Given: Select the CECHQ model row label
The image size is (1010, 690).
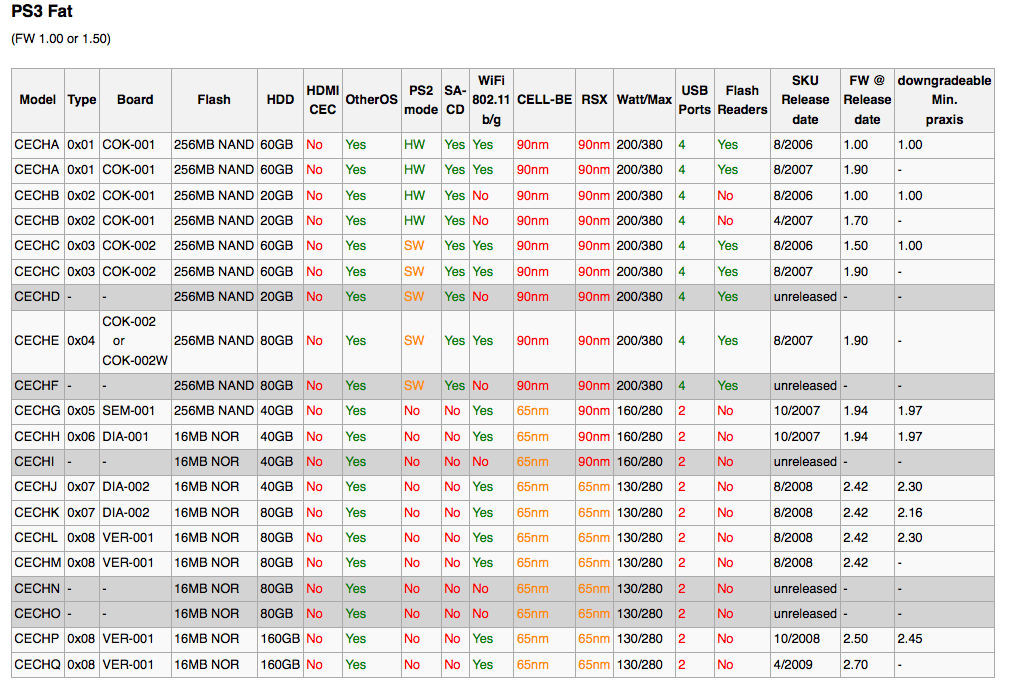Looking at the screenshot, I should [37, 664].
